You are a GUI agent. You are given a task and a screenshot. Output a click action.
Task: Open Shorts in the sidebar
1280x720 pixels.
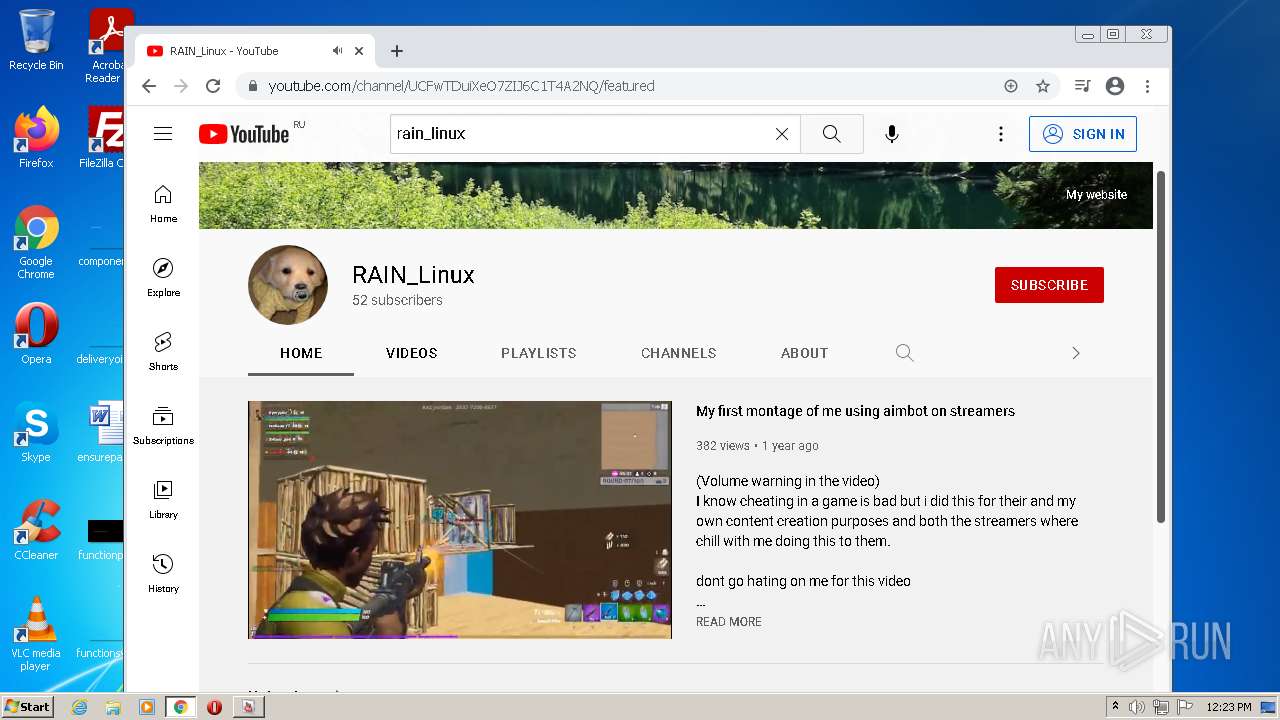pos(163,352)
